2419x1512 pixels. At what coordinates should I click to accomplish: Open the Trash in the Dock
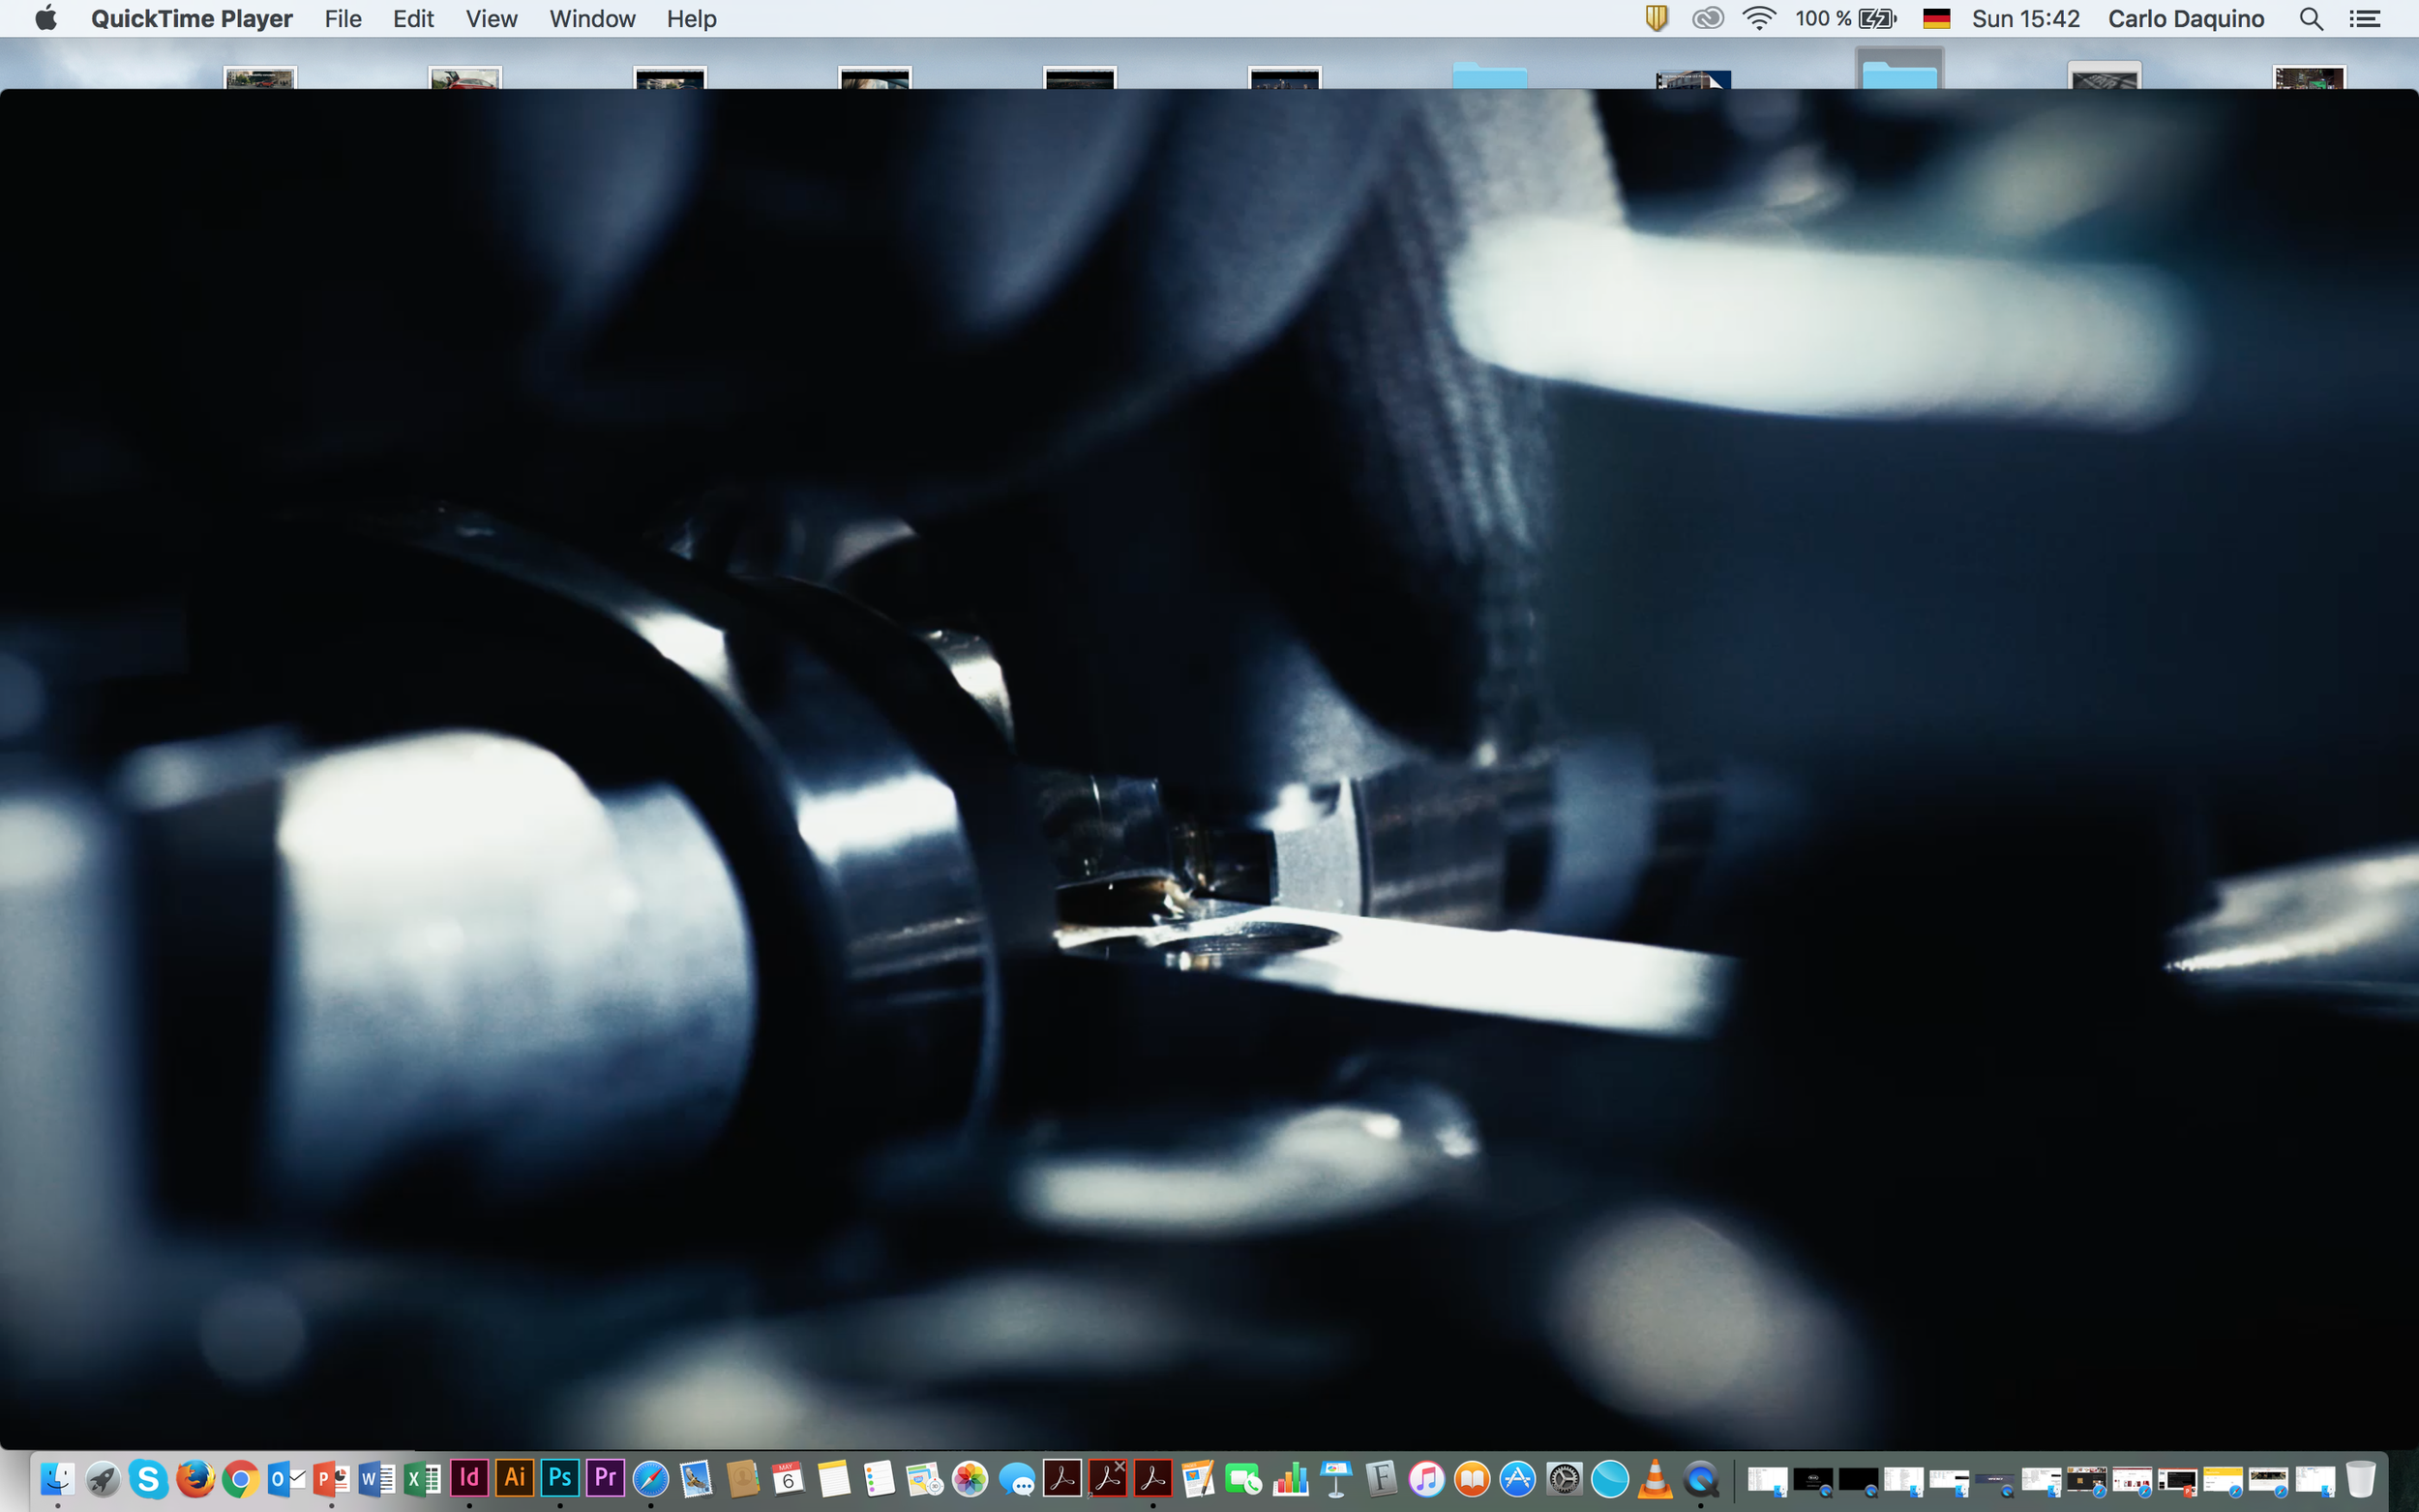point(2360,1478)
